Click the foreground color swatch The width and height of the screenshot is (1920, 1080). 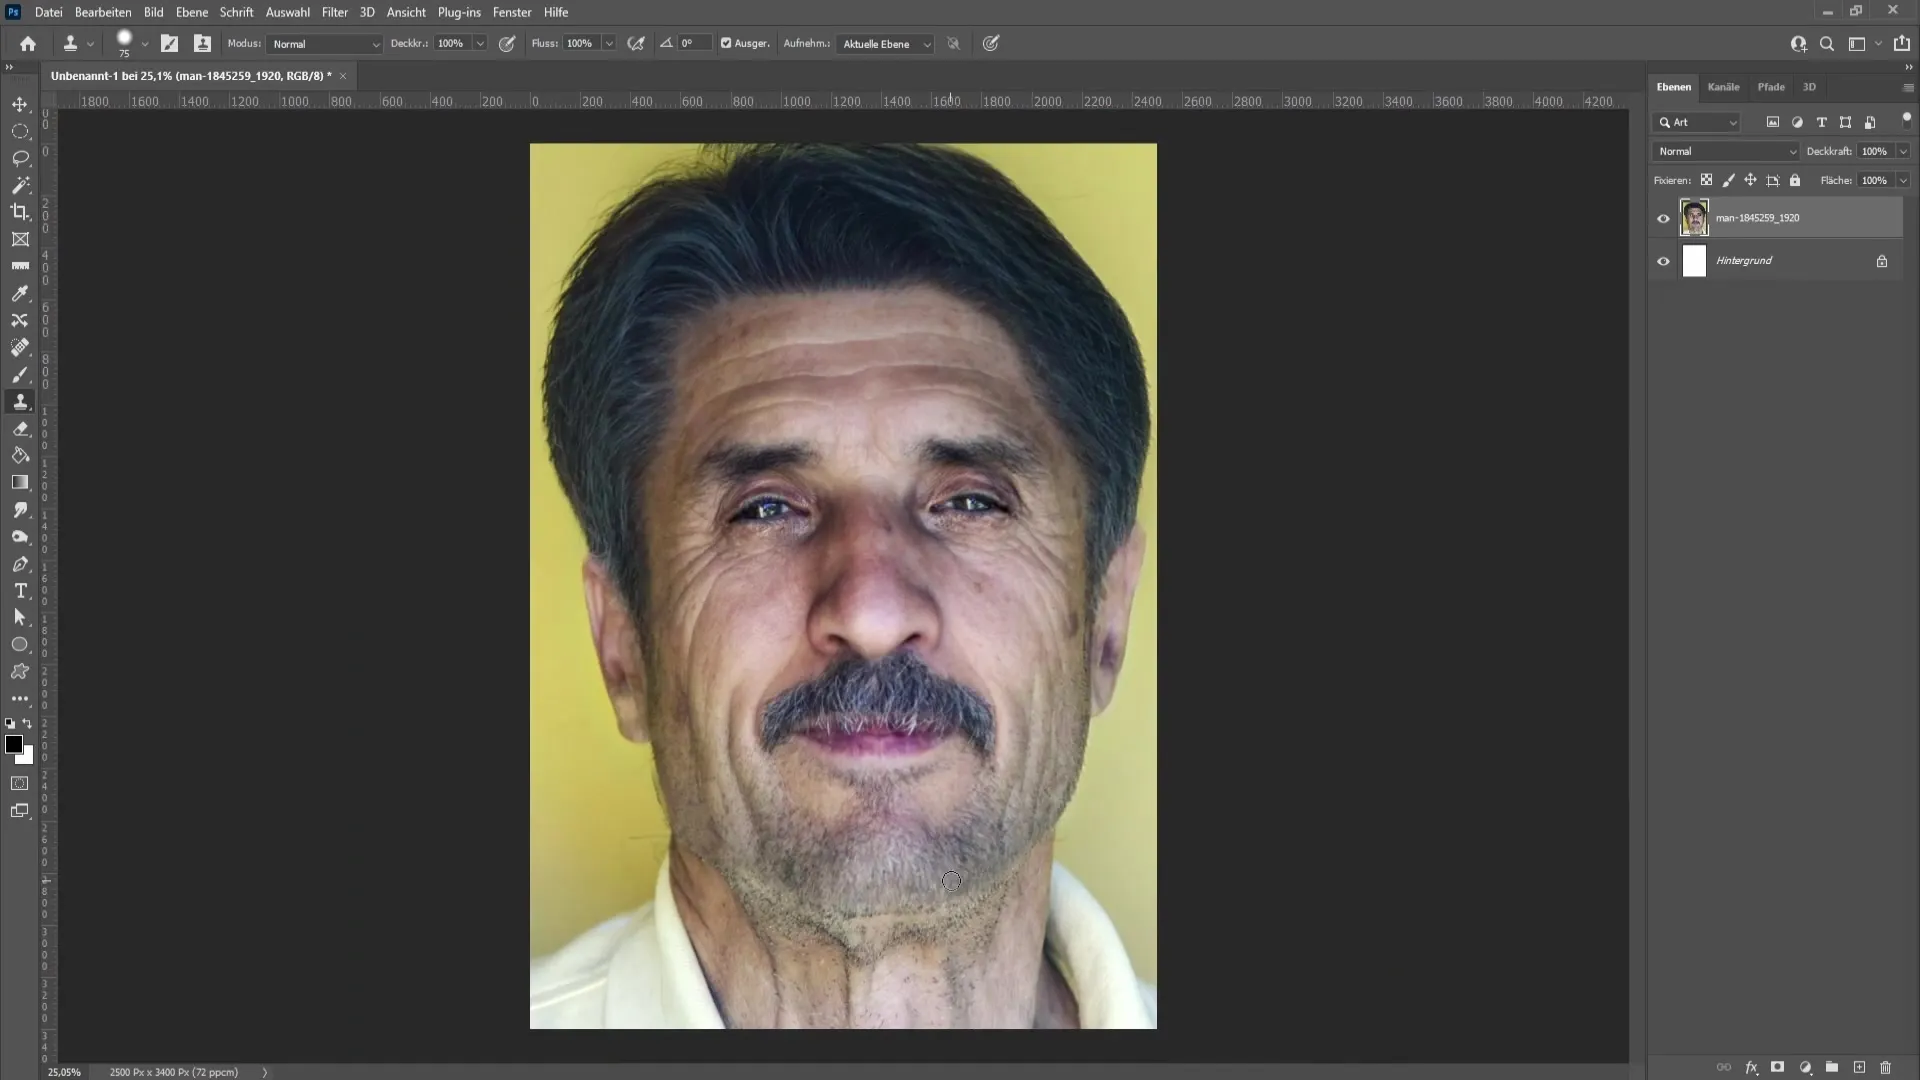tap(15, 744)
